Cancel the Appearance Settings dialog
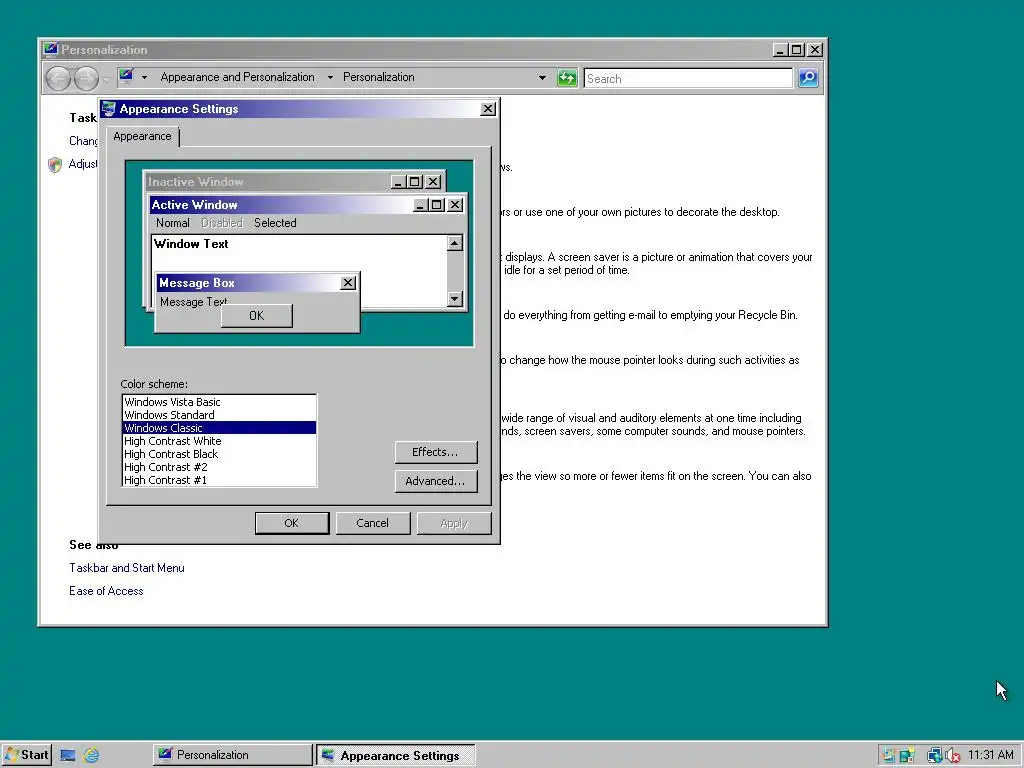Viewport: 1024px width, 768px height. [372, 523]
